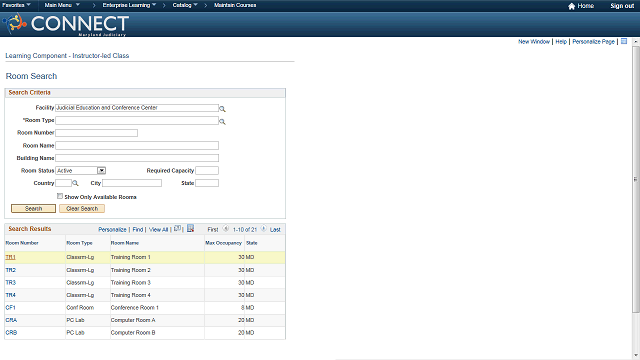Sort by Room Name column header

click(125, 243)
